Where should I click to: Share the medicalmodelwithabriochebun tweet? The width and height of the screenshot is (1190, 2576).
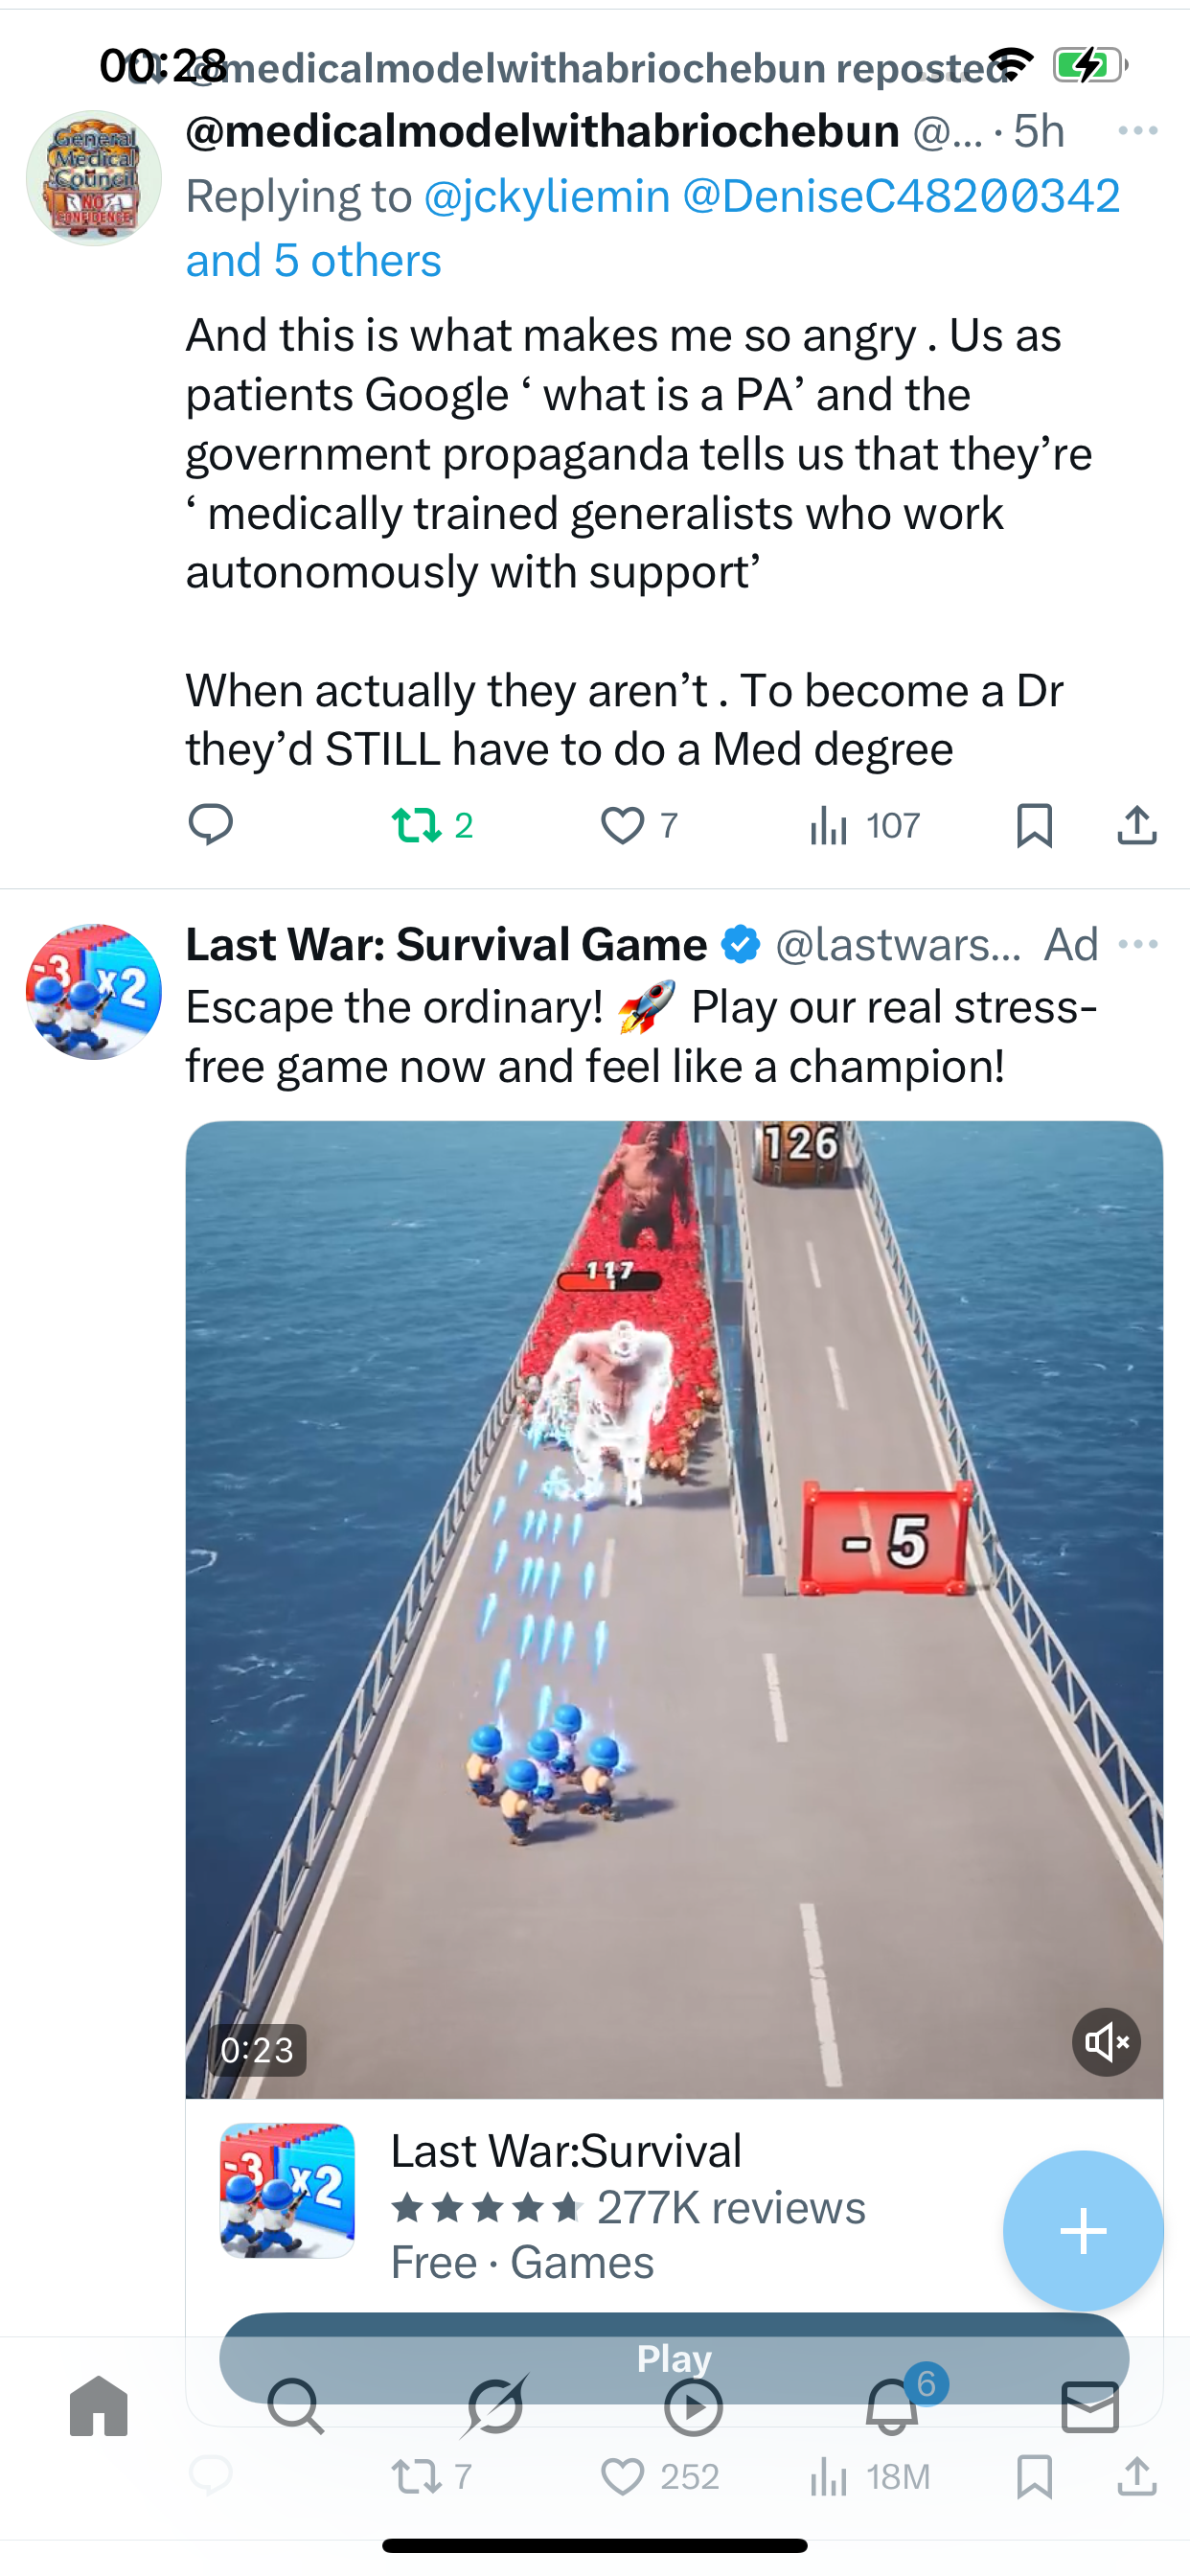(x=1137, y=825)
